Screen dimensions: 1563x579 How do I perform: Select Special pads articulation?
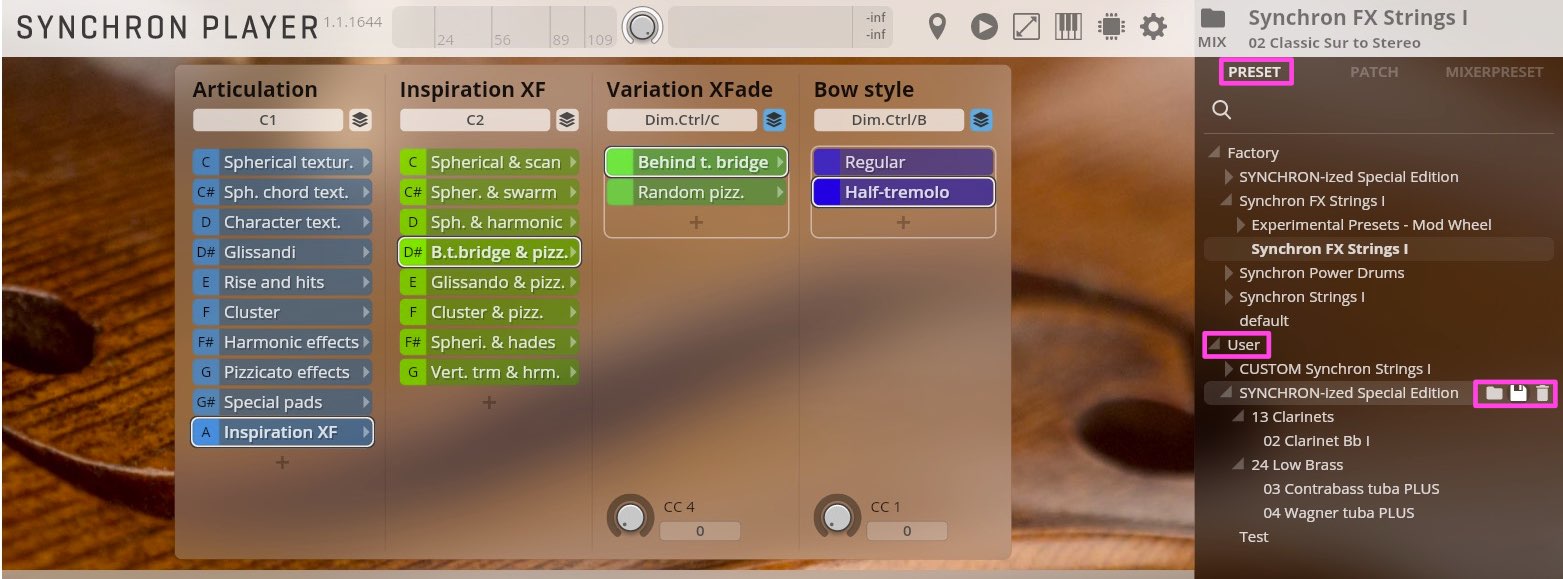tap(282, 402)
